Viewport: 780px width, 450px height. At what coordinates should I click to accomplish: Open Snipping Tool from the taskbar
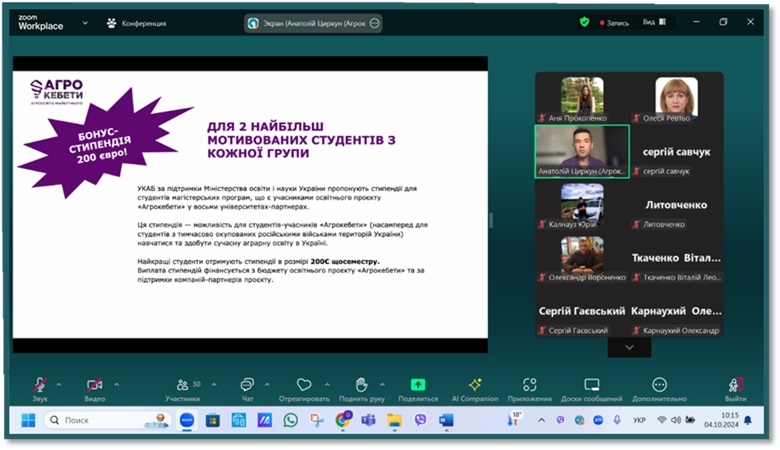click(x=316, y=421)
